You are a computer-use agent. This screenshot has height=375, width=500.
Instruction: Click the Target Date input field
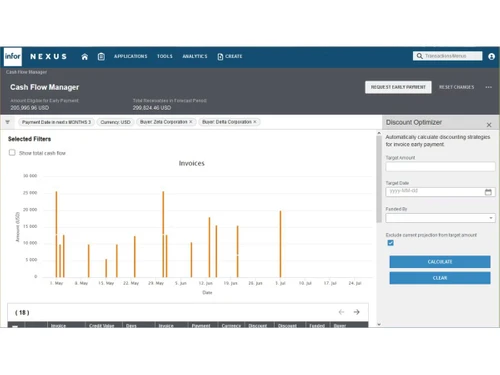pyautogui.click(x=440, y=192)
